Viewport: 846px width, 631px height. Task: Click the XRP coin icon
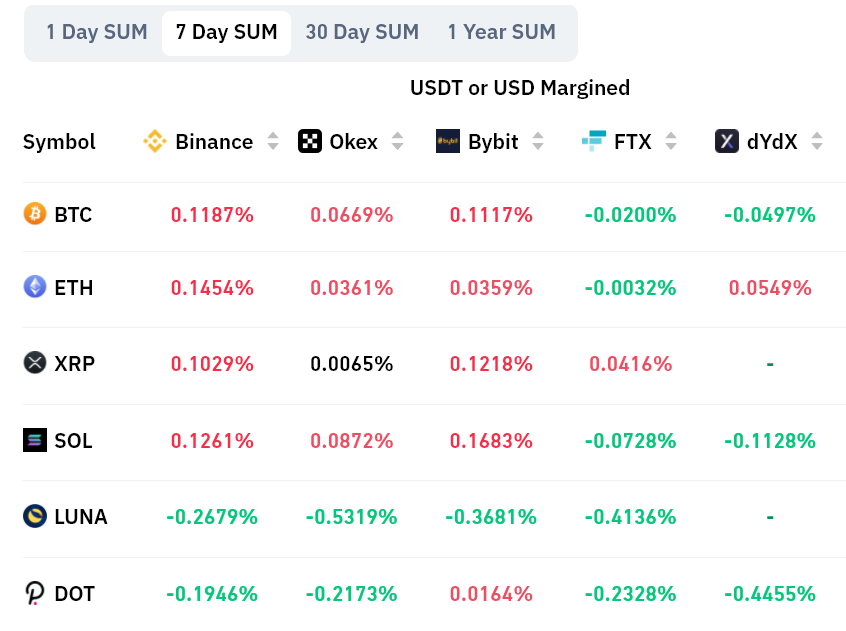pos(35,363)
